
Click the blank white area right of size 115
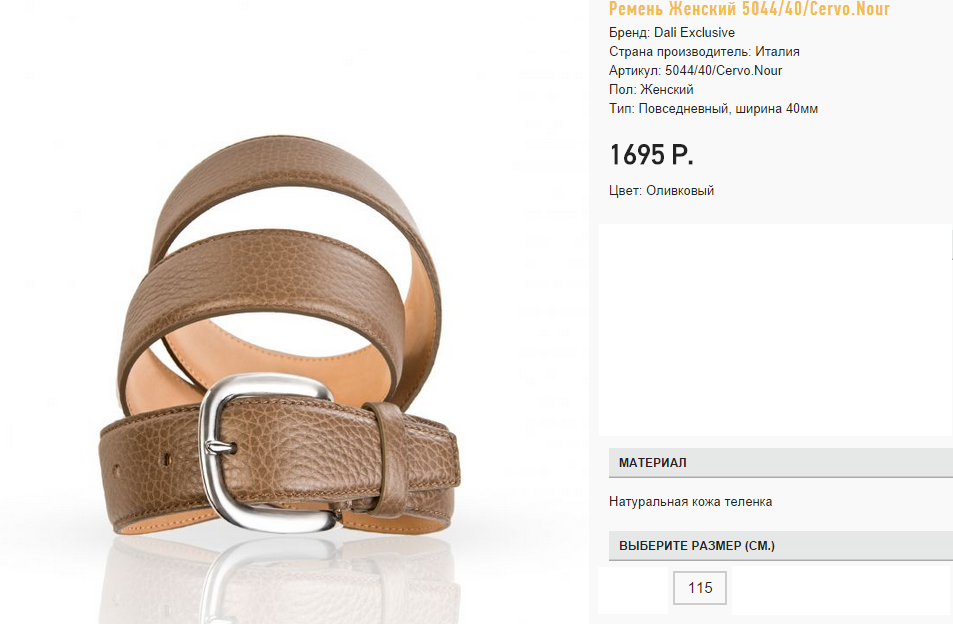(x=841, y=590)
